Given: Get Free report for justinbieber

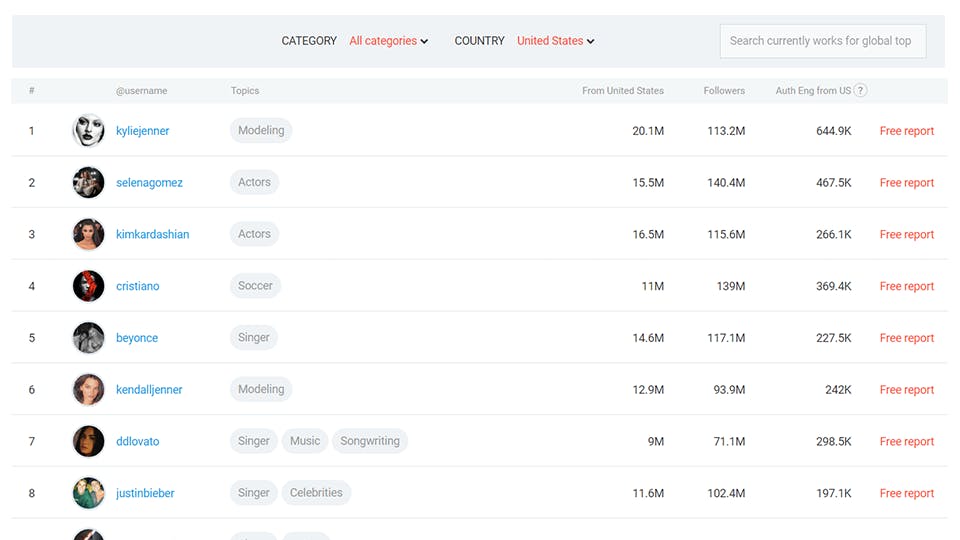Looking at the screenshot, I should pos(907,493).
